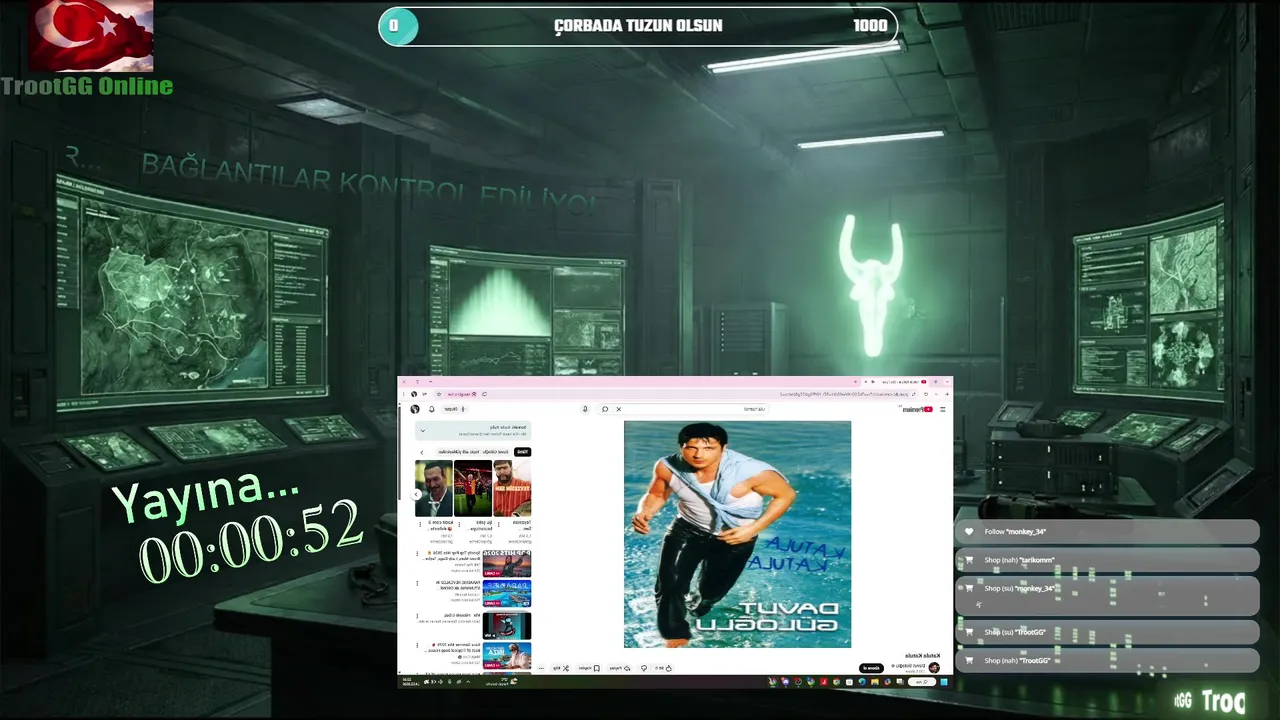The height and width of the screenshot is (720, 1280).
Task: Select the black 'Tümü' filter chip
Action: tap(522, 452)
